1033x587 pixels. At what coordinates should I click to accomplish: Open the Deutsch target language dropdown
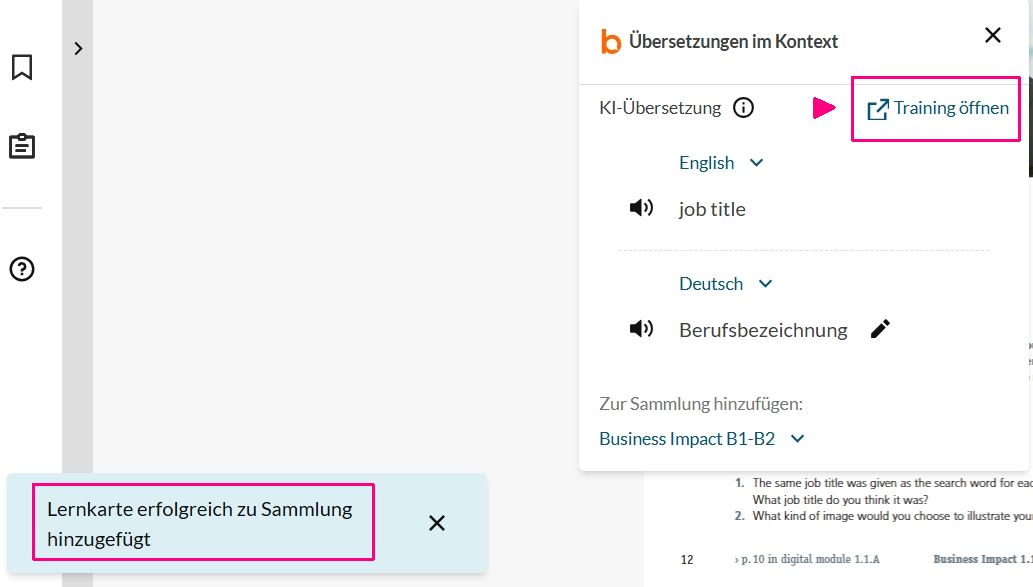[725, 284]
